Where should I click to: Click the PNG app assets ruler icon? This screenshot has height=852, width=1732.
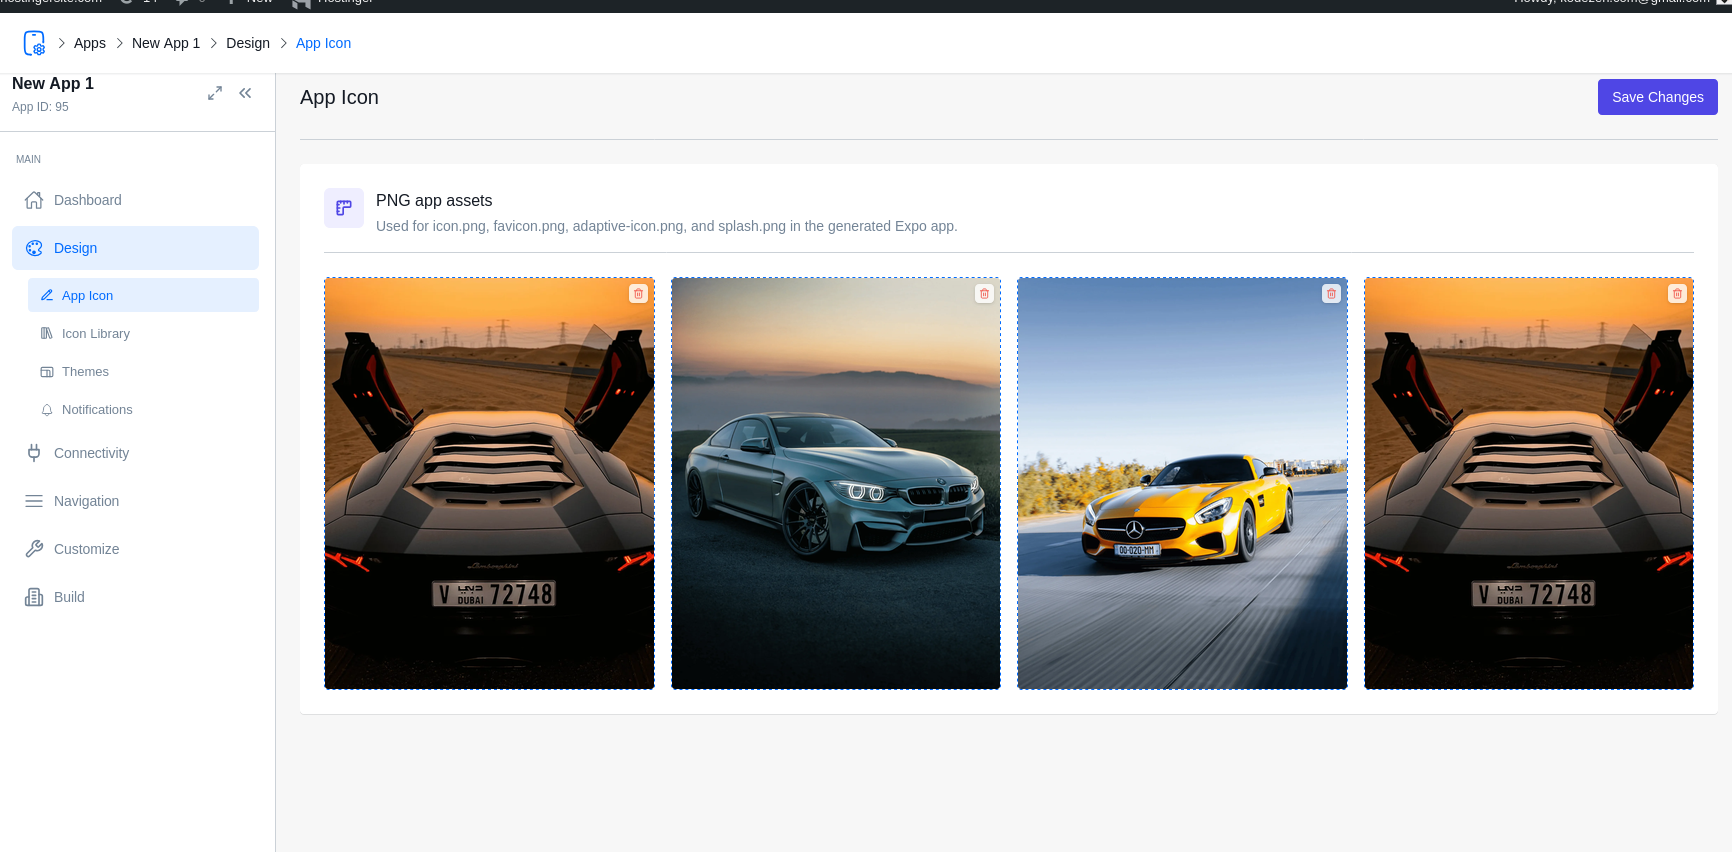pos(344,208)
